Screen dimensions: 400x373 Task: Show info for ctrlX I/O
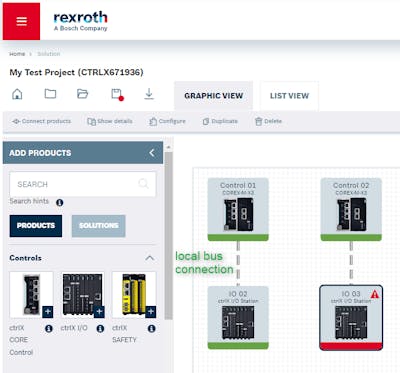(x=100, y=329)
